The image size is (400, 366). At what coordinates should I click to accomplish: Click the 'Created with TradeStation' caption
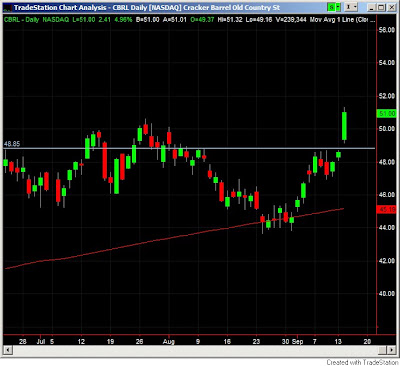(x=362, y=362)
